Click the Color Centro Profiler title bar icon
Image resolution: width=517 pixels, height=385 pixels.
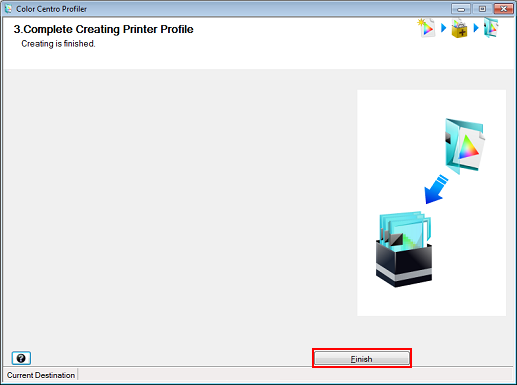pos(8,9)
